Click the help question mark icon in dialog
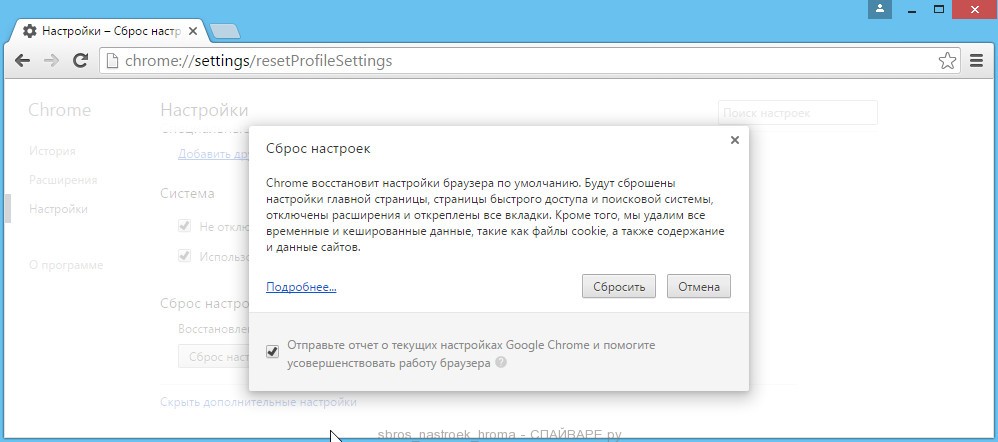The height and width of the screenshot is (442, 998). pyautogui.click(x=501, y=363)
